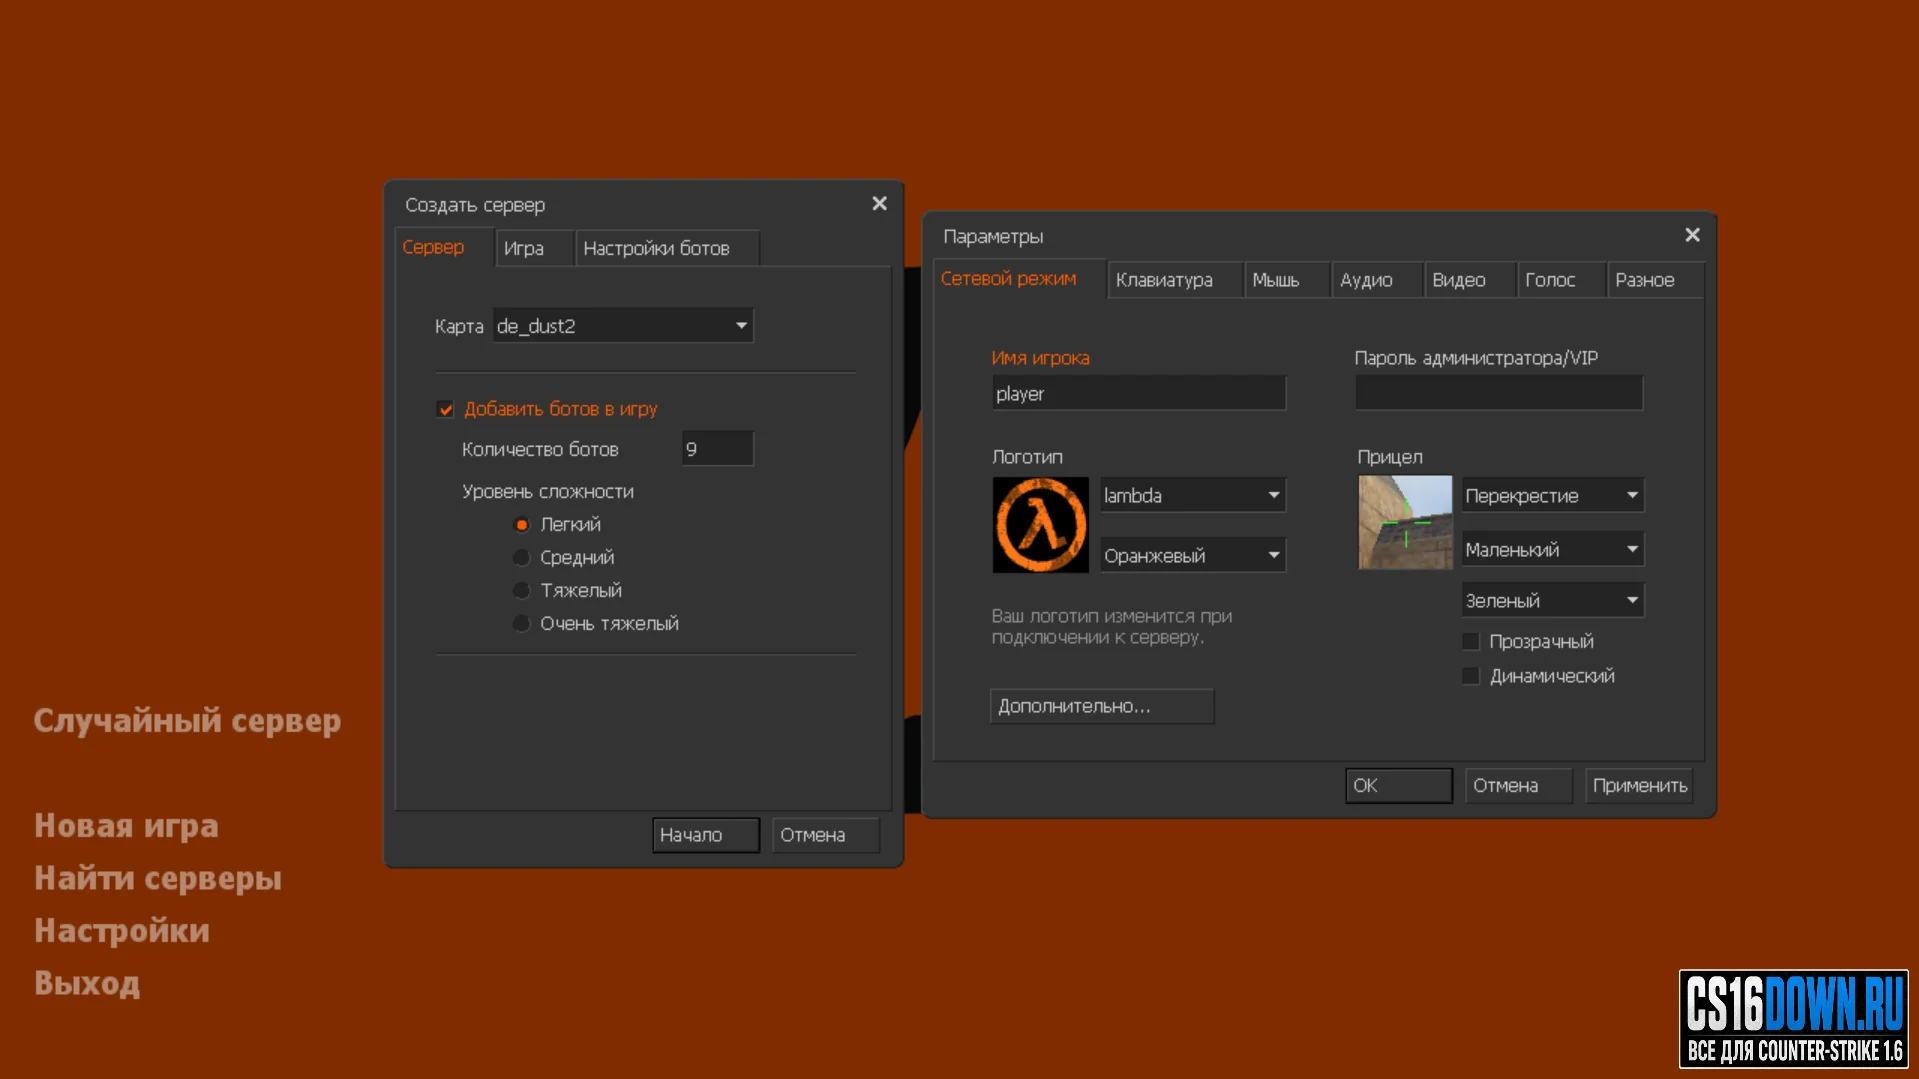Click Найти серверы in main menu
Viewport: 1919px width, 1079px height.
point(158,879)
